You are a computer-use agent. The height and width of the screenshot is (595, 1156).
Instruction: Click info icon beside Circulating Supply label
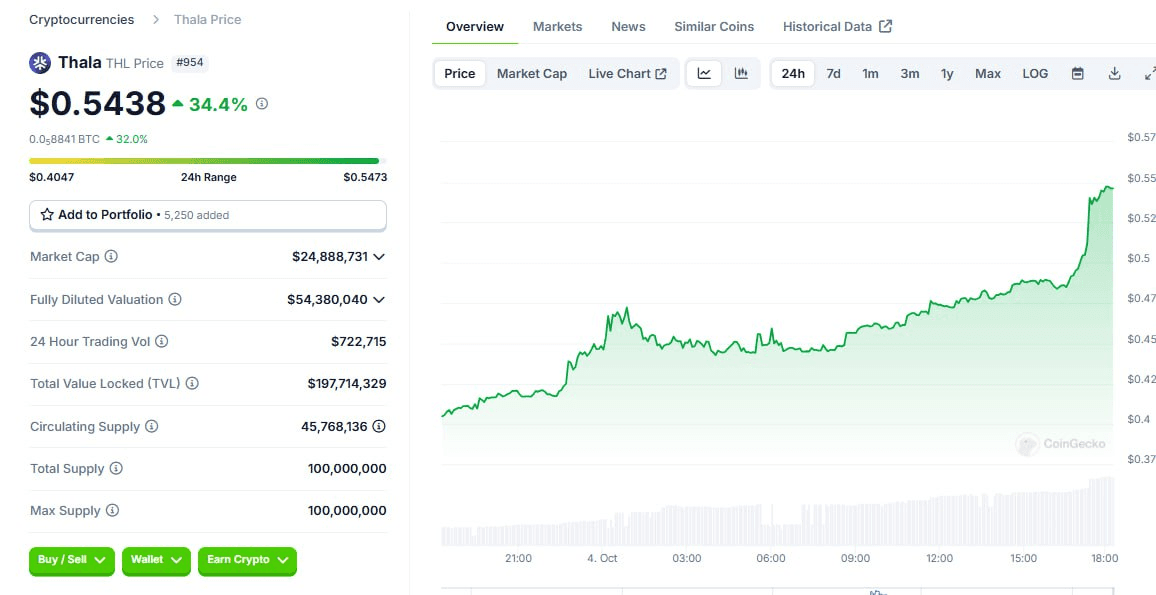151,426
